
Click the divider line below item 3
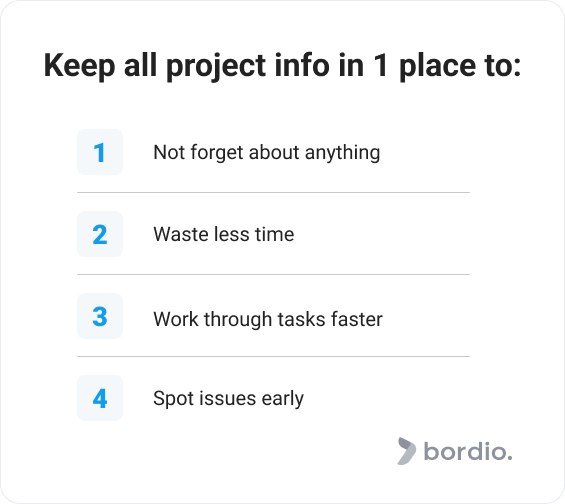tap(273, 357)
